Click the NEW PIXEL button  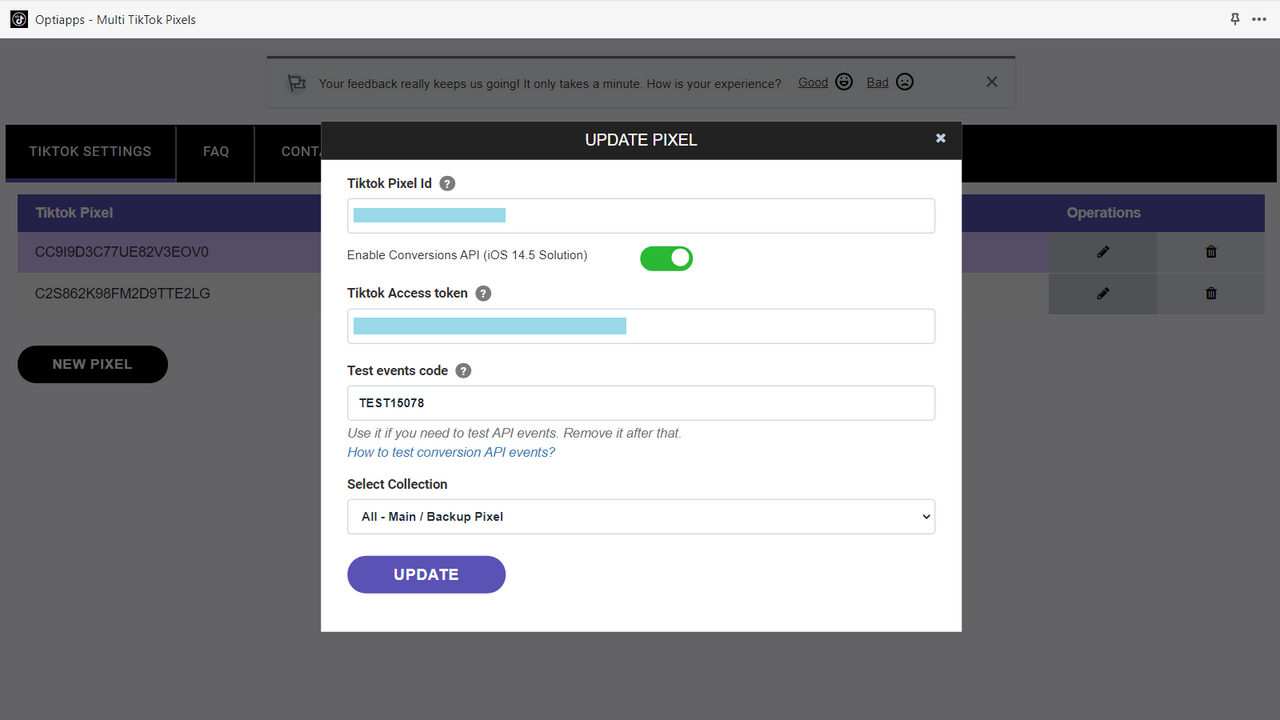tap(92, 364)
